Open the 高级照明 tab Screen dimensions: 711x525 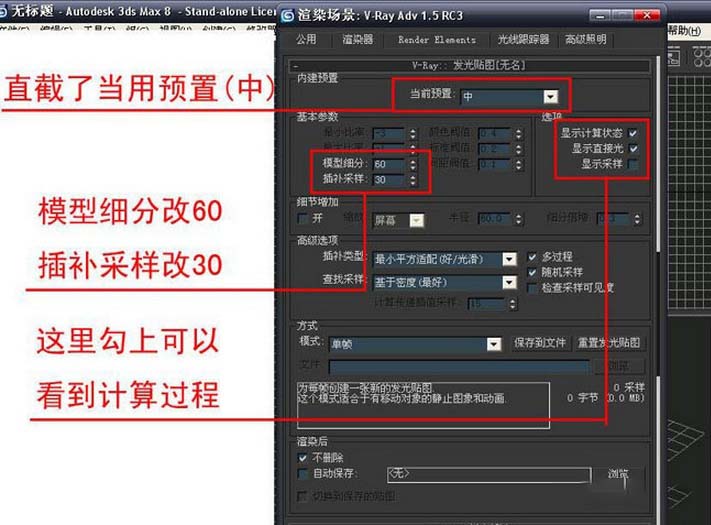tap(585, 39)
